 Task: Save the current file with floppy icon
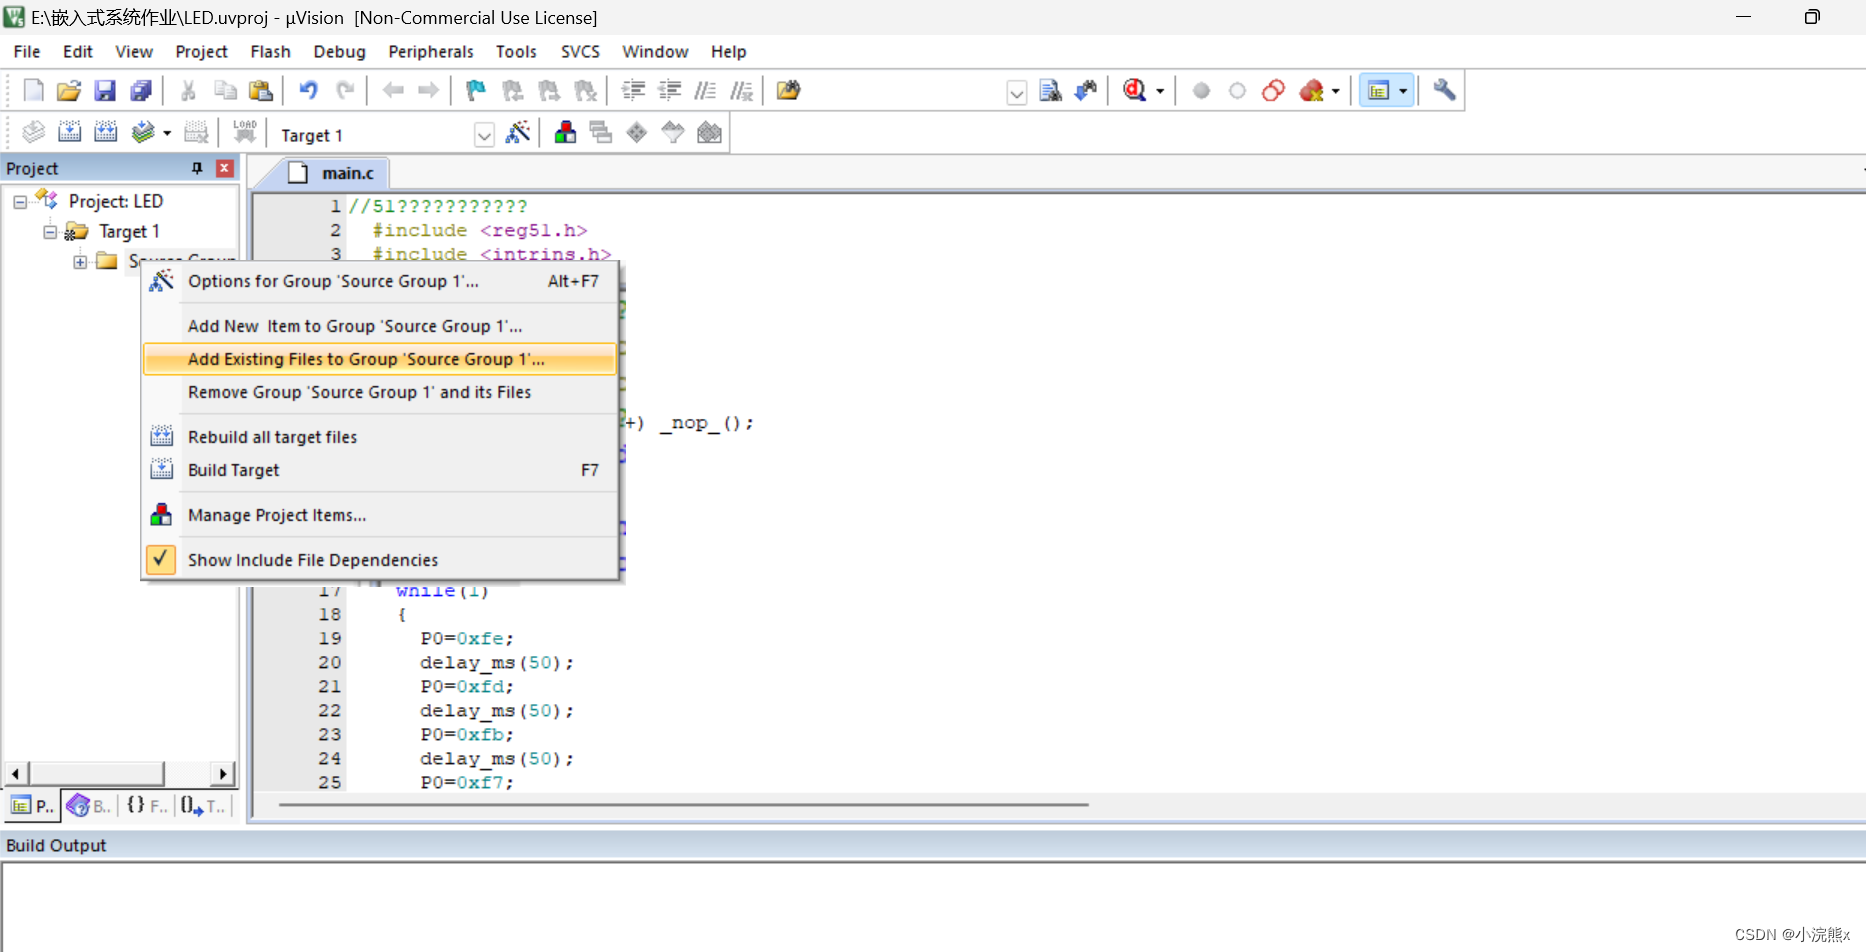[x=105, y=91]
